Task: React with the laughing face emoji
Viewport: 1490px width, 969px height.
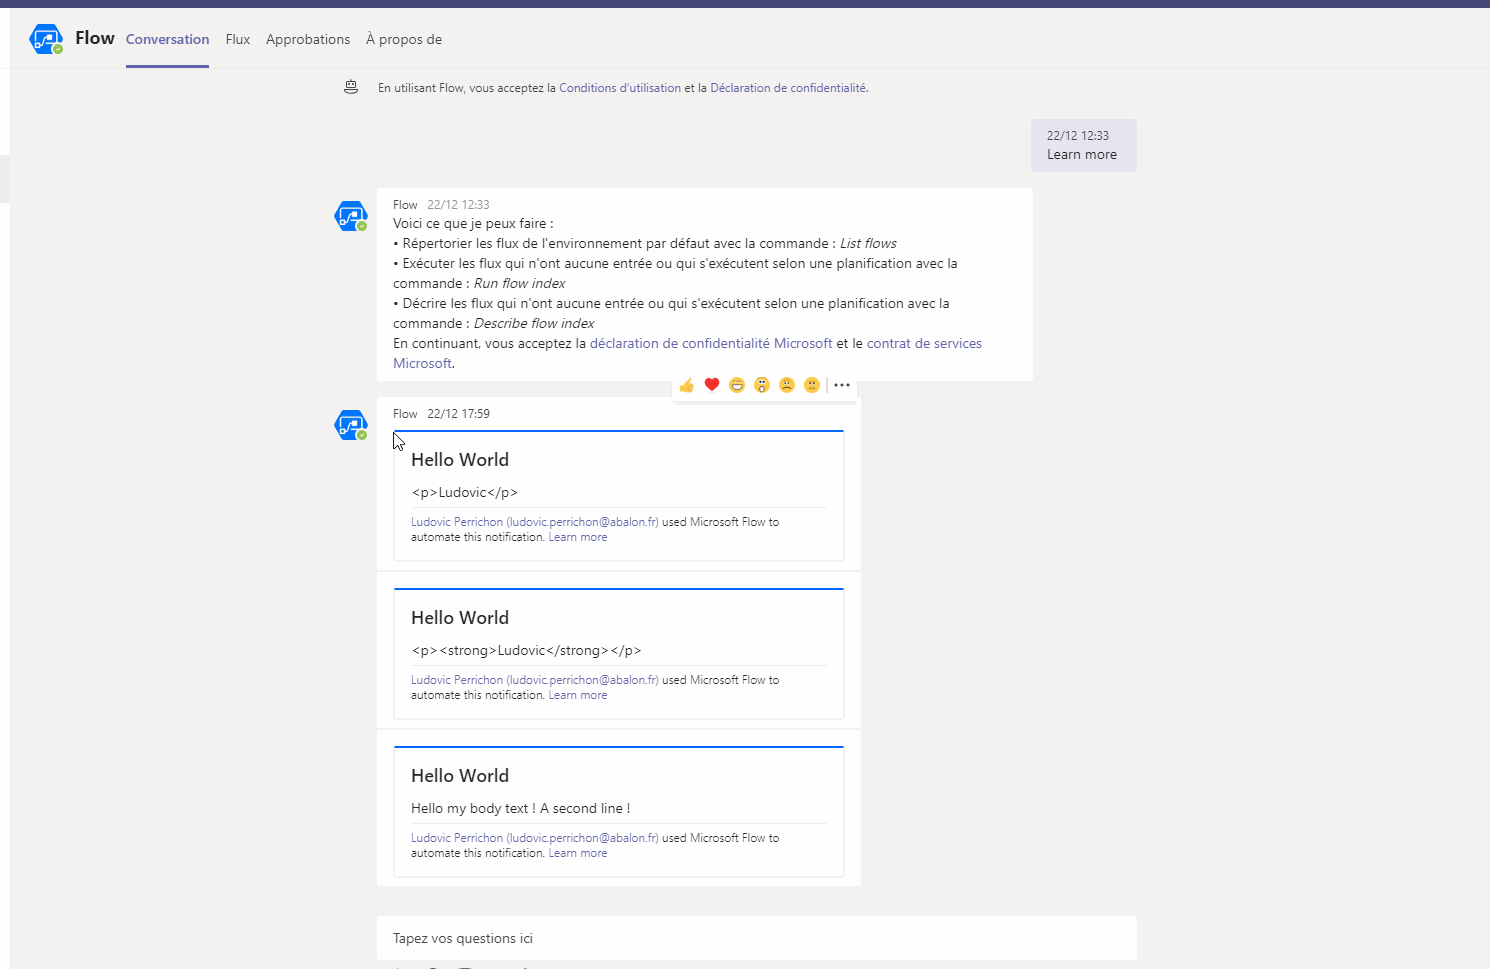Action: click(737, 385)
